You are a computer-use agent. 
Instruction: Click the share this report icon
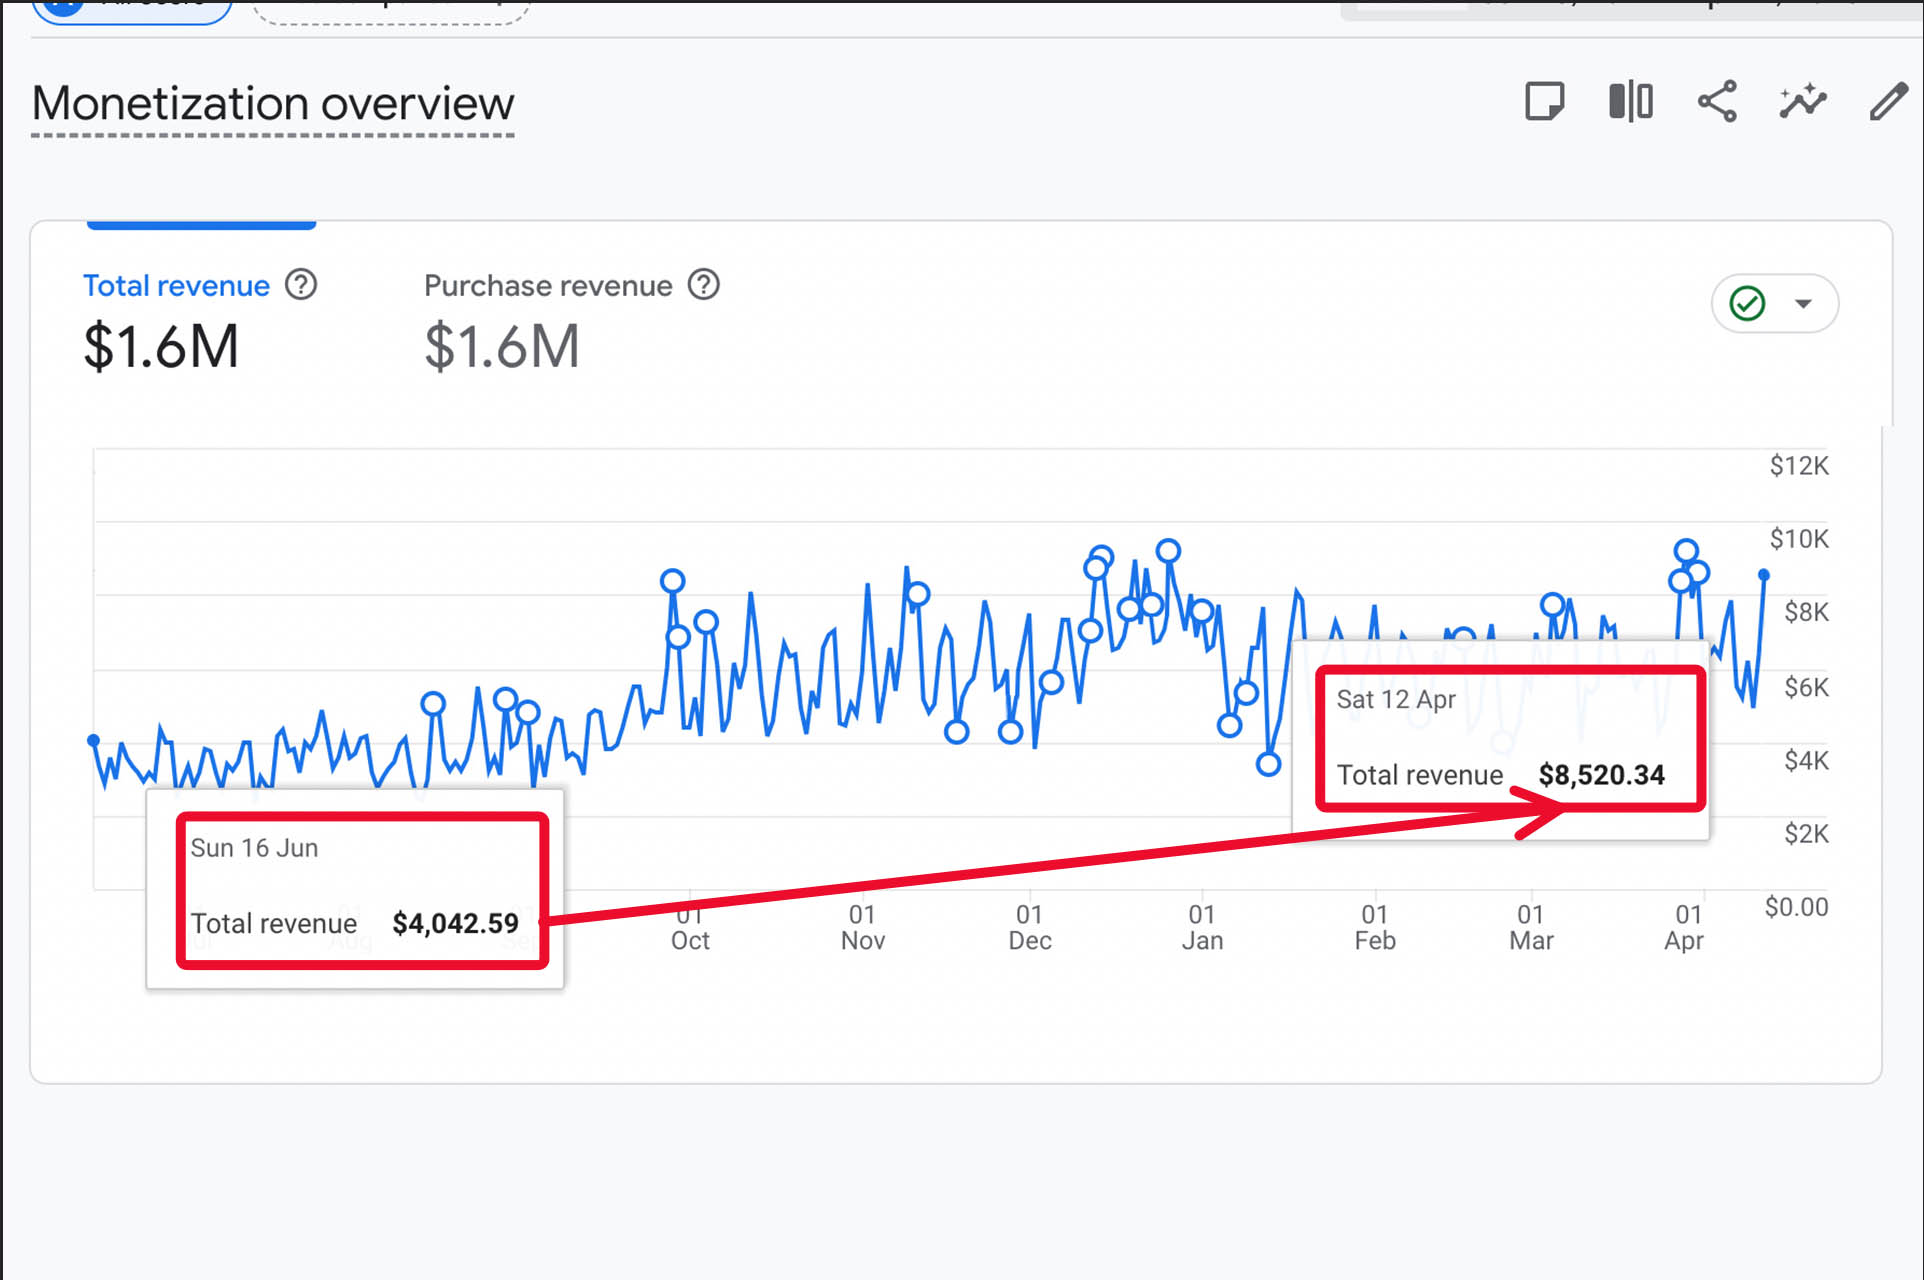point(1717,101)
